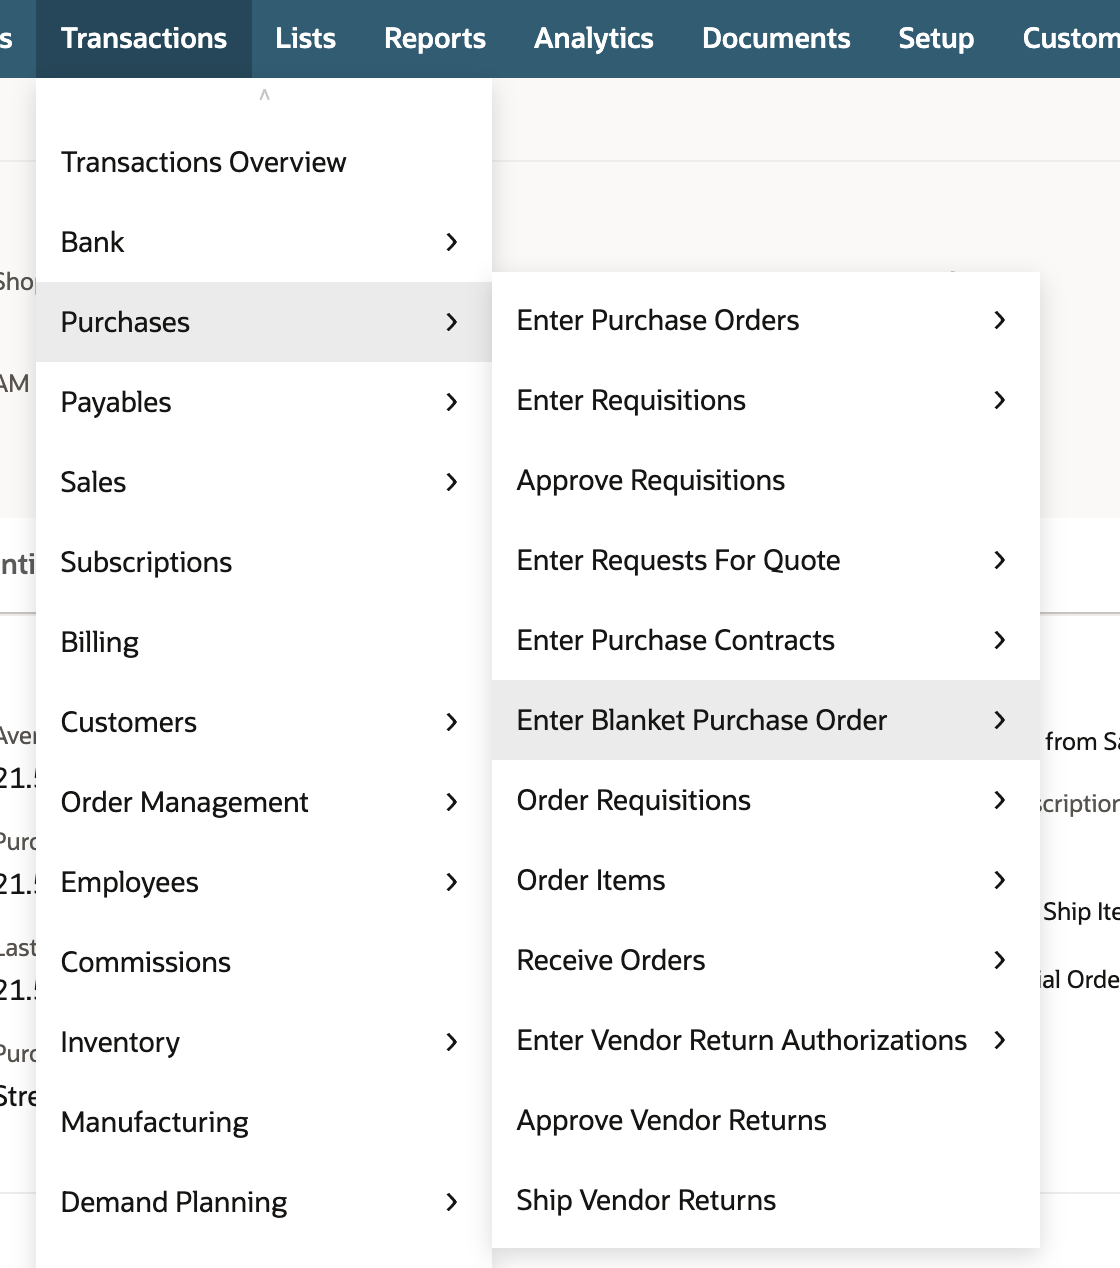This screenshot has height=1268, width=1120.
Task: Open Approve Requisitions
Action: [x=766, y=480]
